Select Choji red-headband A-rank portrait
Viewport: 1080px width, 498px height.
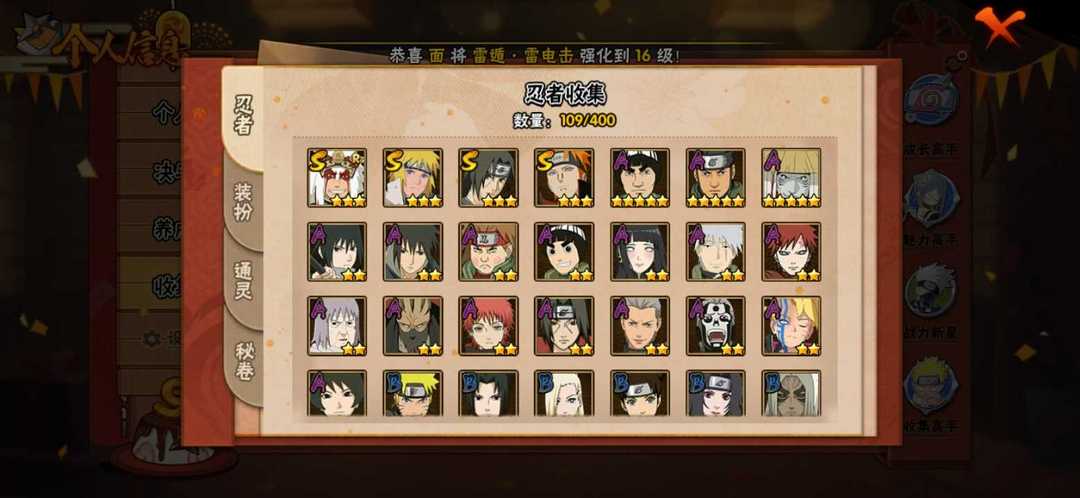click(488, 251)
